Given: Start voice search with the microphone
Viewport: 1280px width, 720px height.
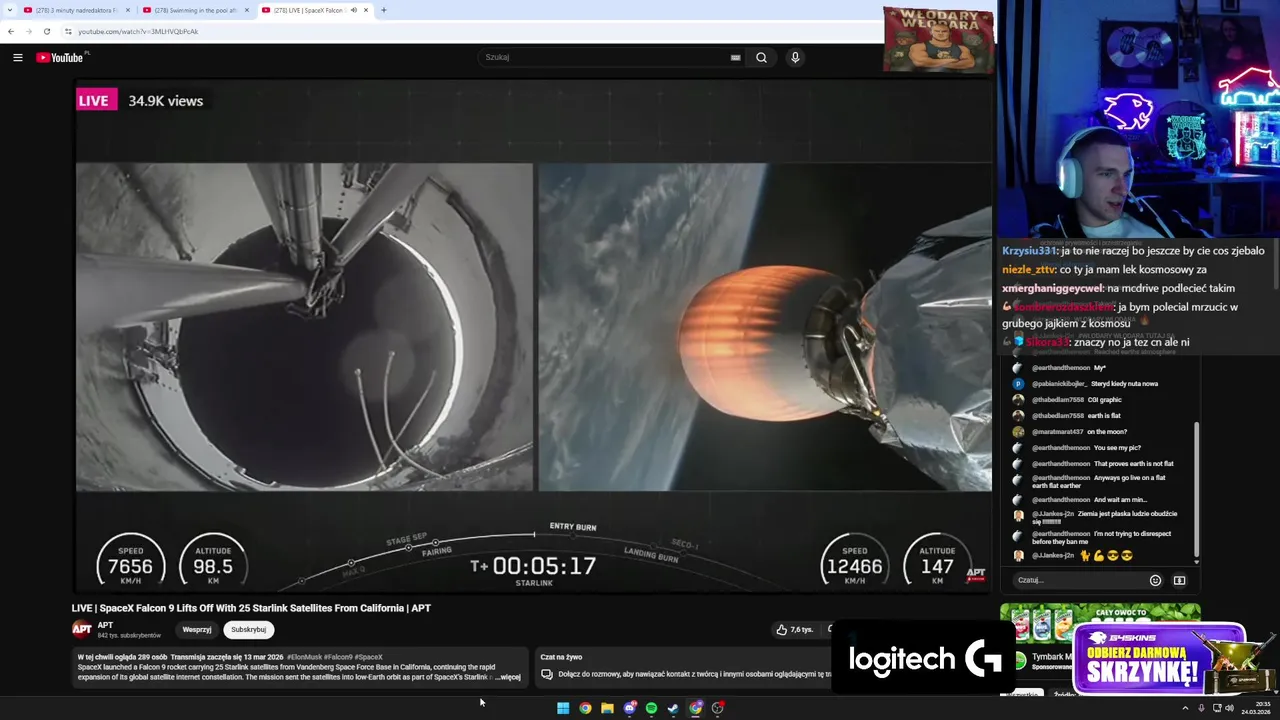Looking at the screenshot, I should click(x=795, y=57).
